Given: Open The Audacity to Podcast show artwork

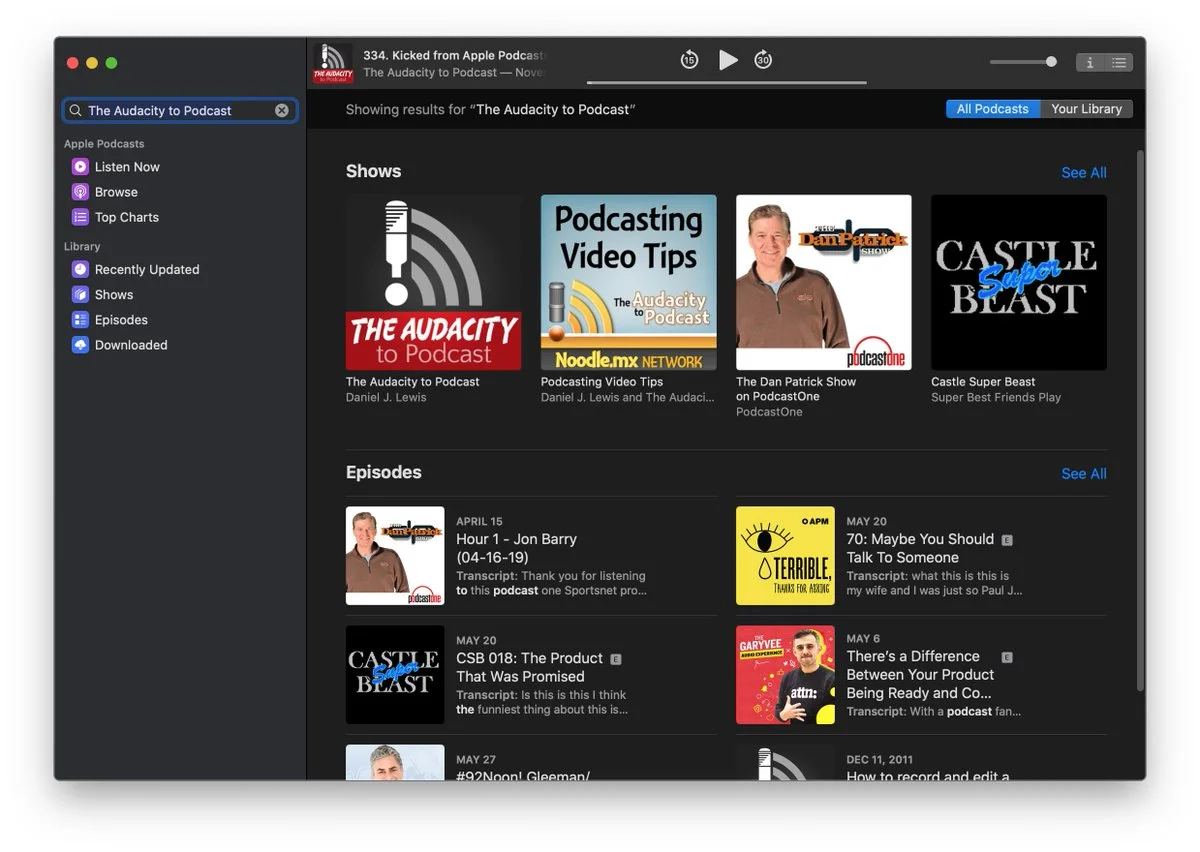Looking at the screenshot, I should (433, 282).
